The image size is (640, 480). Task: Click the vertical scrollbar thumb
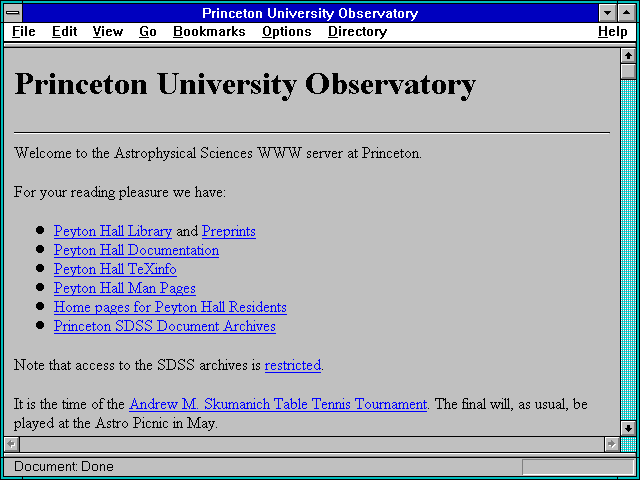(628, 71)
